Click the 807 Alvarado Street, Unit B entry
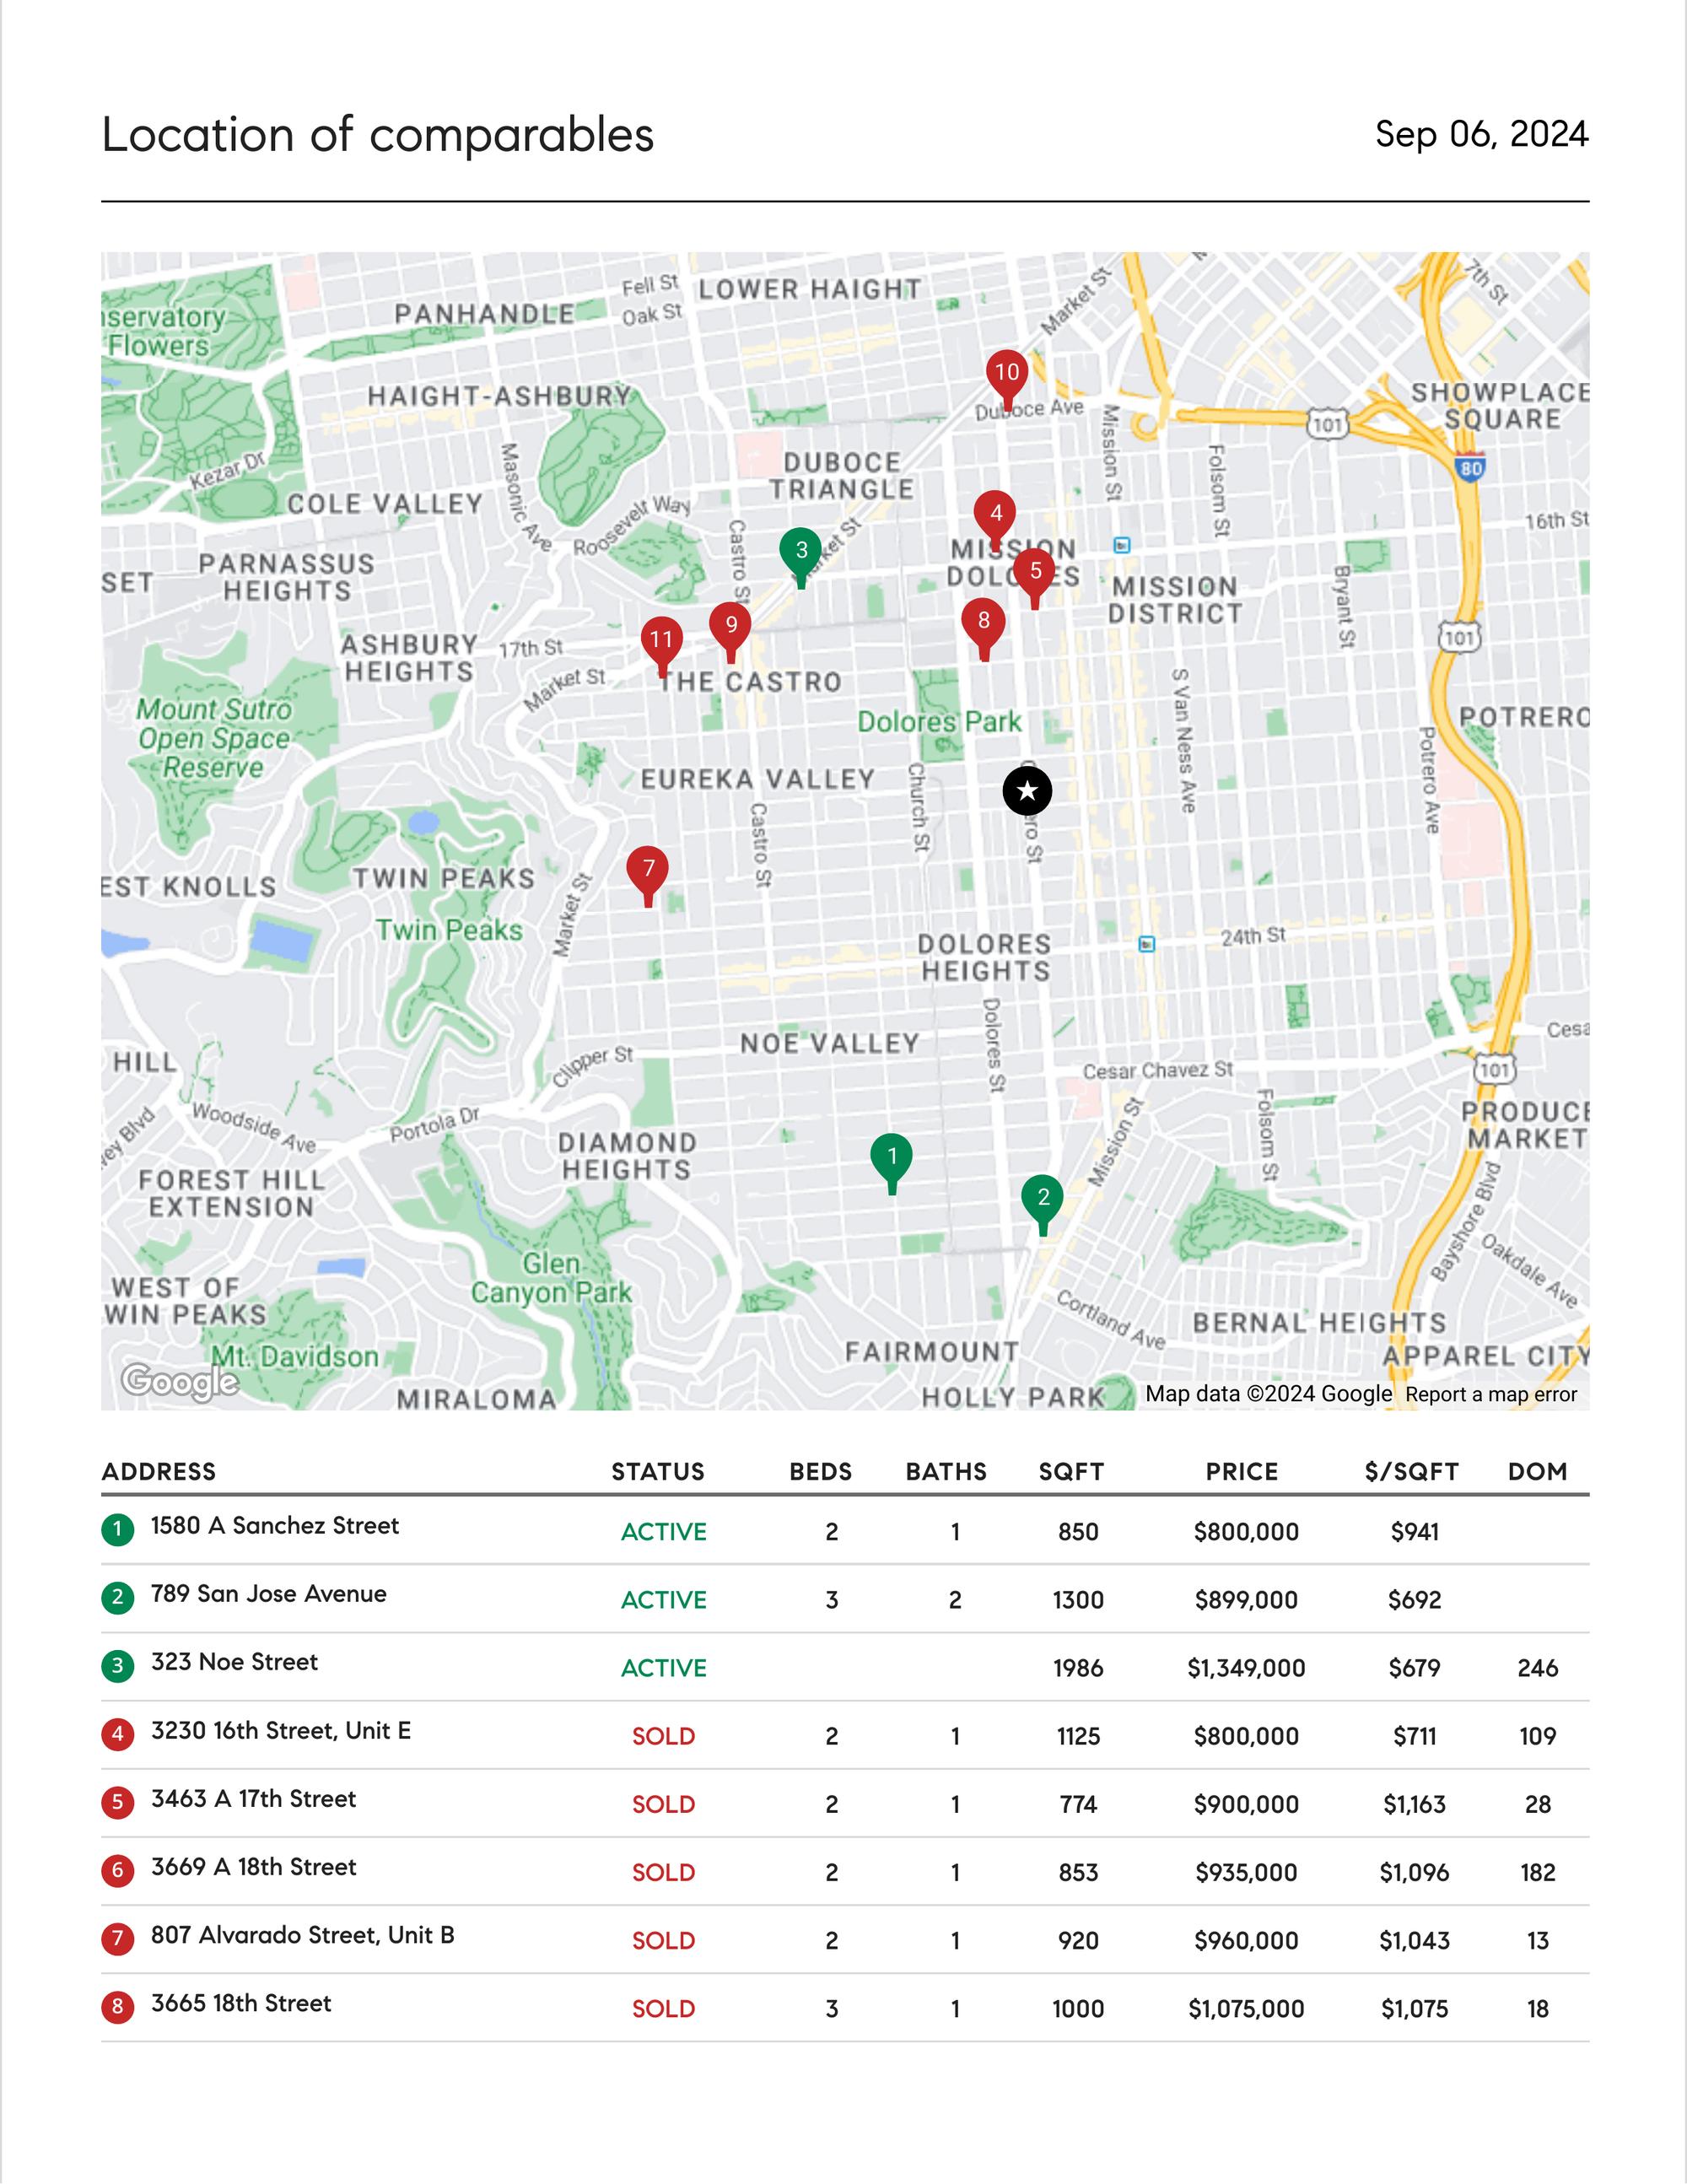Image resolution: width=1687 pixels, height=2184 pixels. click(x=302, y=1935)
